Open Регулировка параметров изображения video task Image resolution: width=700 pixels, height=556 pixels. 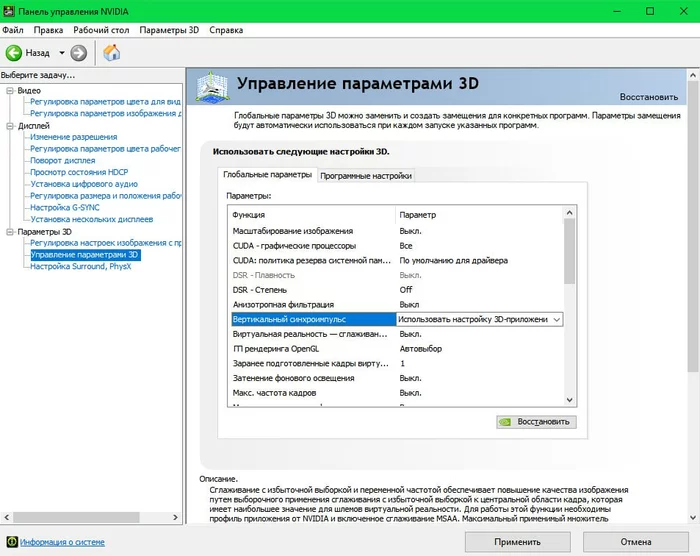pyautogui.click(x=105, y=113)
